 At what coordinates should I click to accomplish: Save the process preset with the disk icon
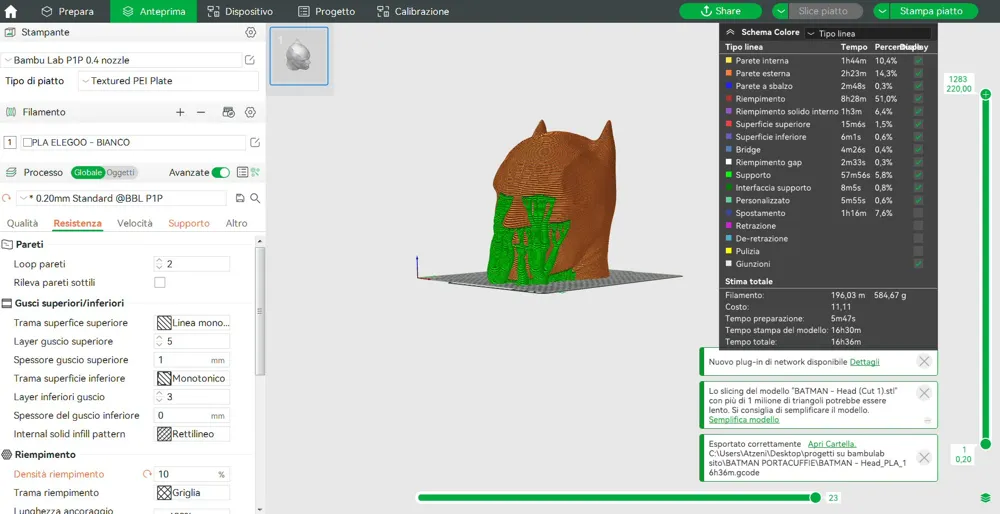(x=240, y=198)
